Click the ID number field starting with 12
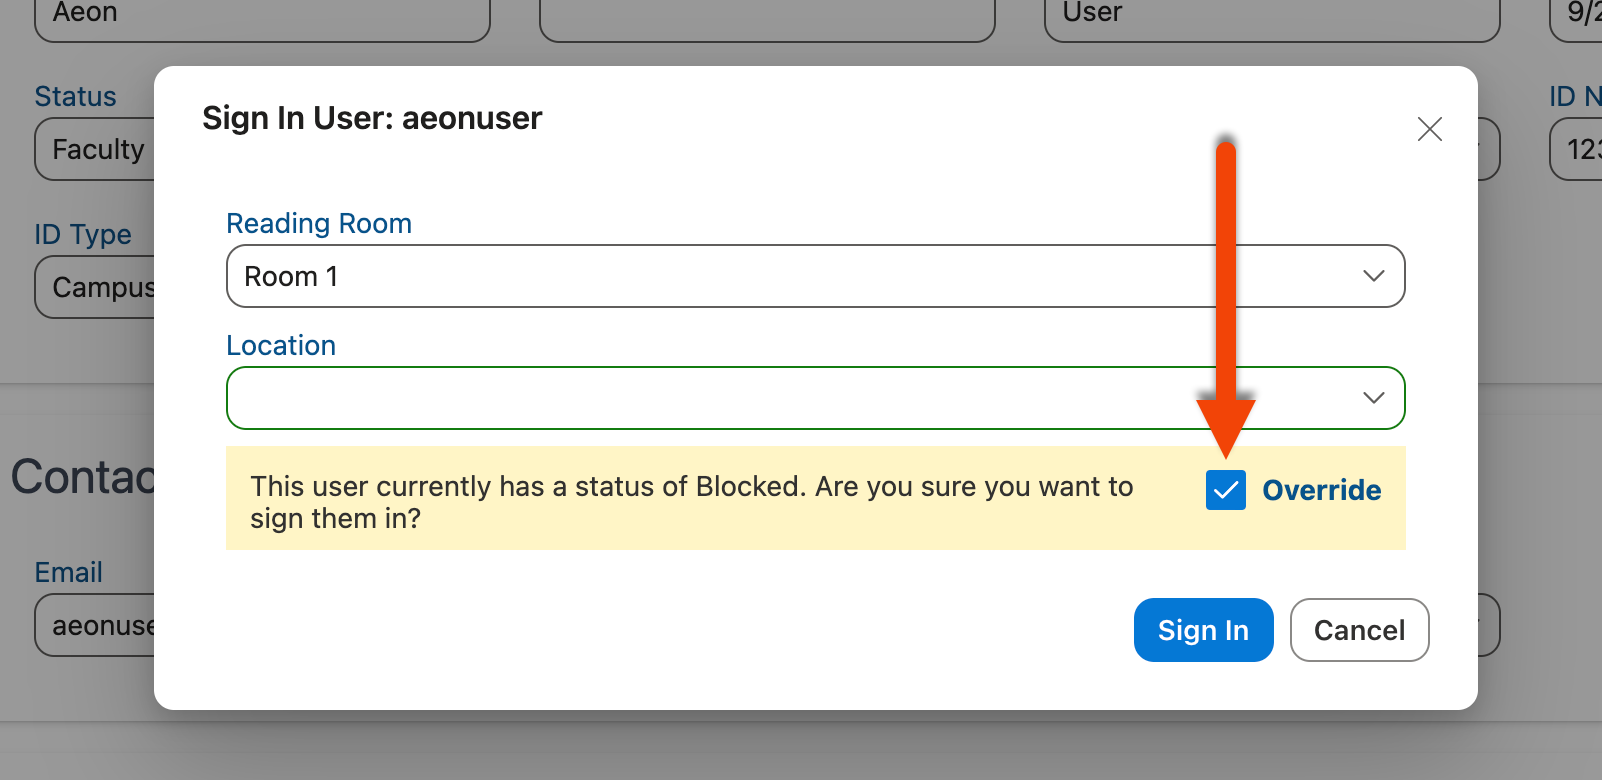The width and height of the screenshot is (1602, 780). point(1580,149)
